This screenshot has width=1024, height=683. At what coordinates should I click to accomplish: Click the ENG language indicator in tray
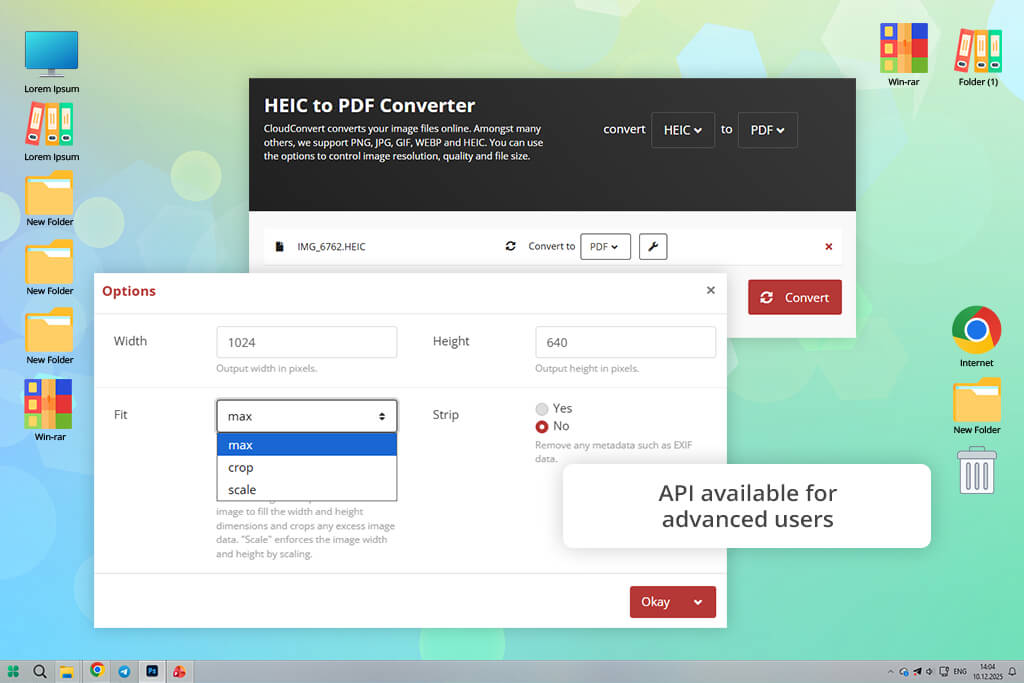(x=960, y=671)
